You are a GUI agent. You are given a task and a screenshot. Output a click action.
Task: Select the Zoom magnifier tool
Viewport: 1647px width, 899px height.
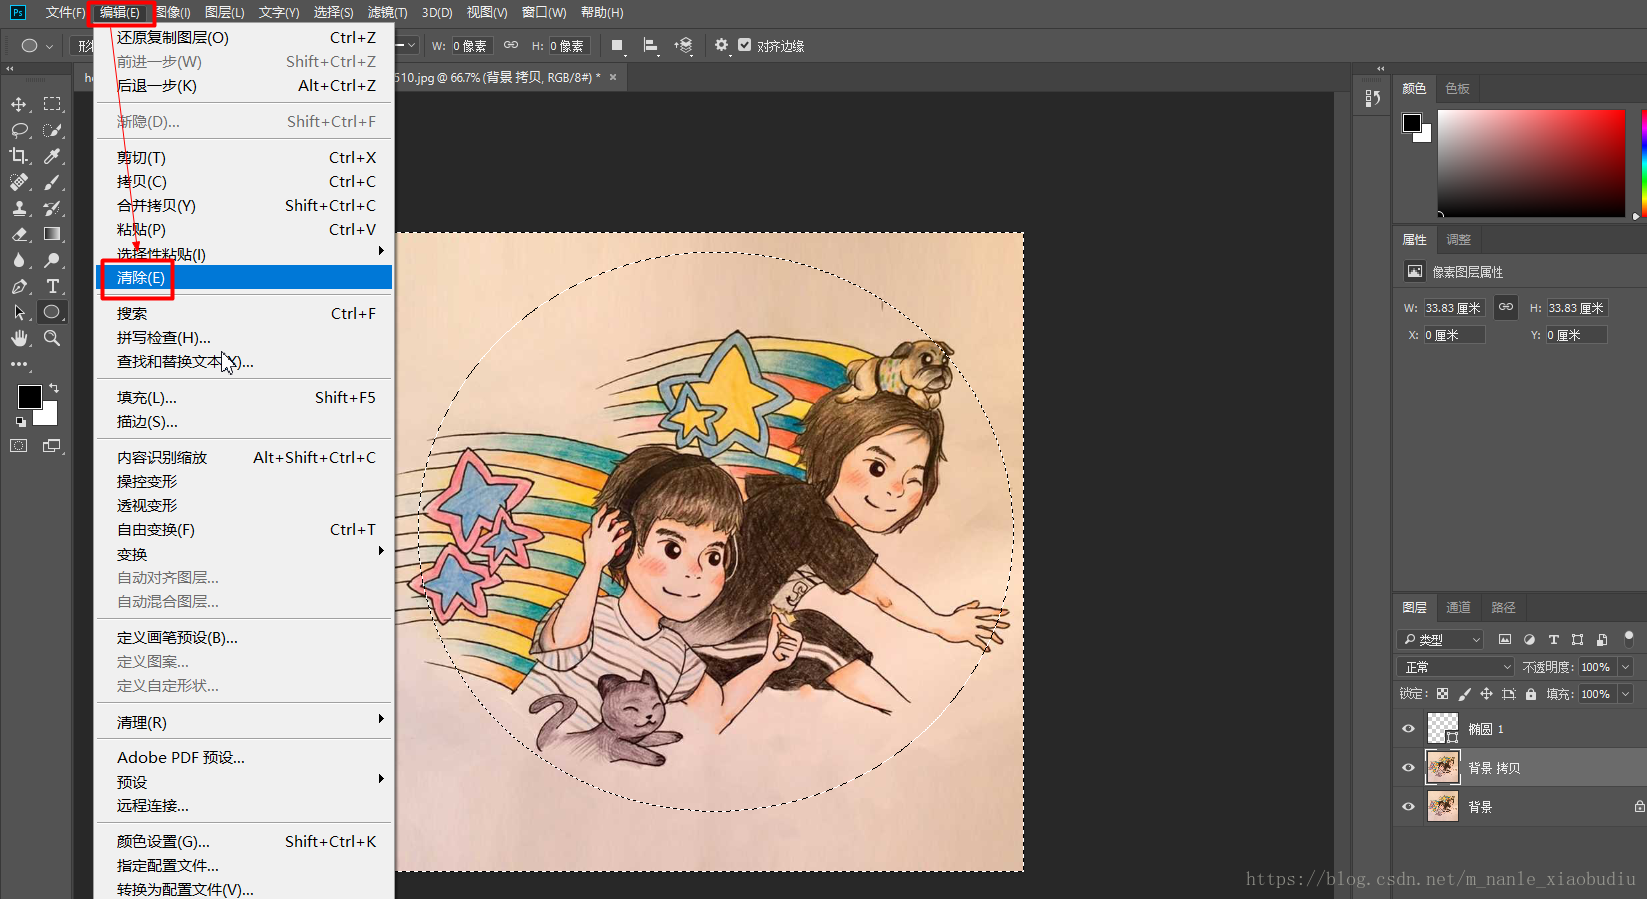[52, 338]
